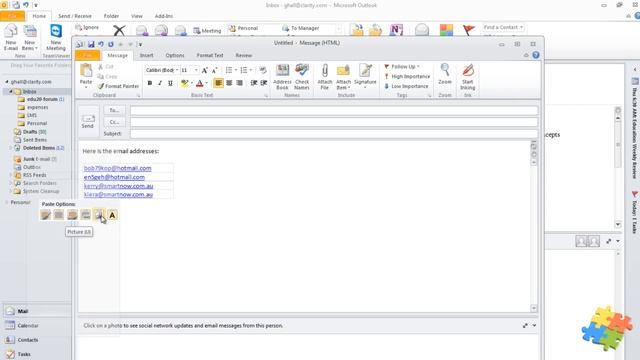This screenshot has width=640, height=360.
Task: Save the message with the floppy disk icon
Action: [x=91, y=44]
